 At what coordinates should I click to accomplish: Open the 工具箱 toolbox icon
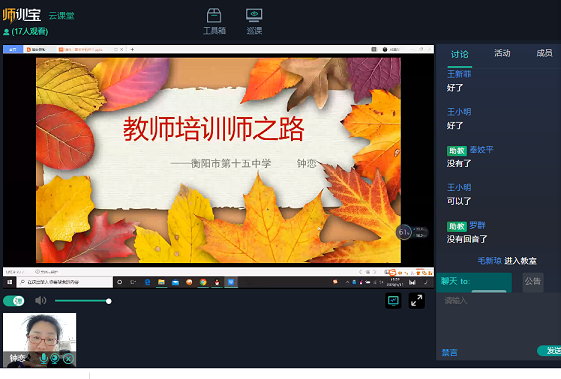(214, 21)
